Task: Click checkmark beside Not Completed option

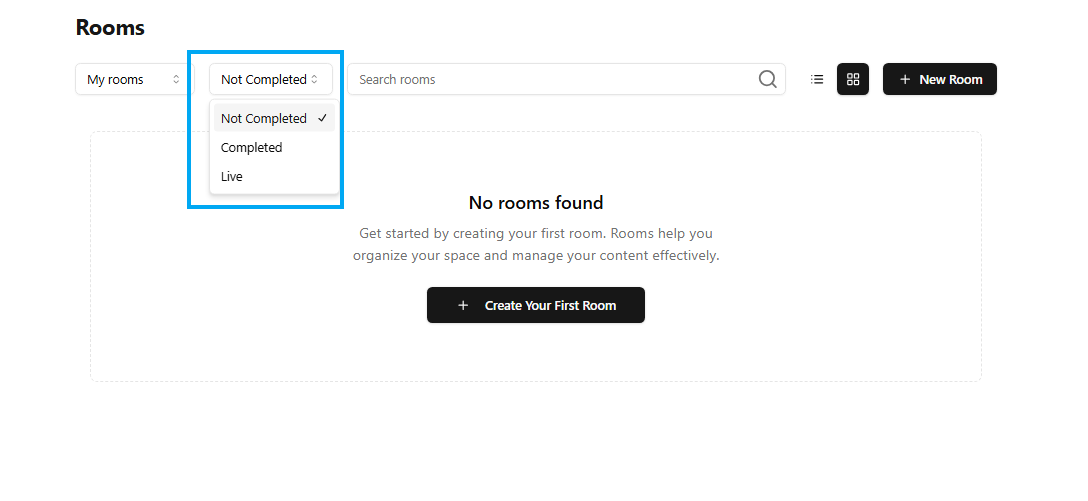Action: (x=322, y=118)
